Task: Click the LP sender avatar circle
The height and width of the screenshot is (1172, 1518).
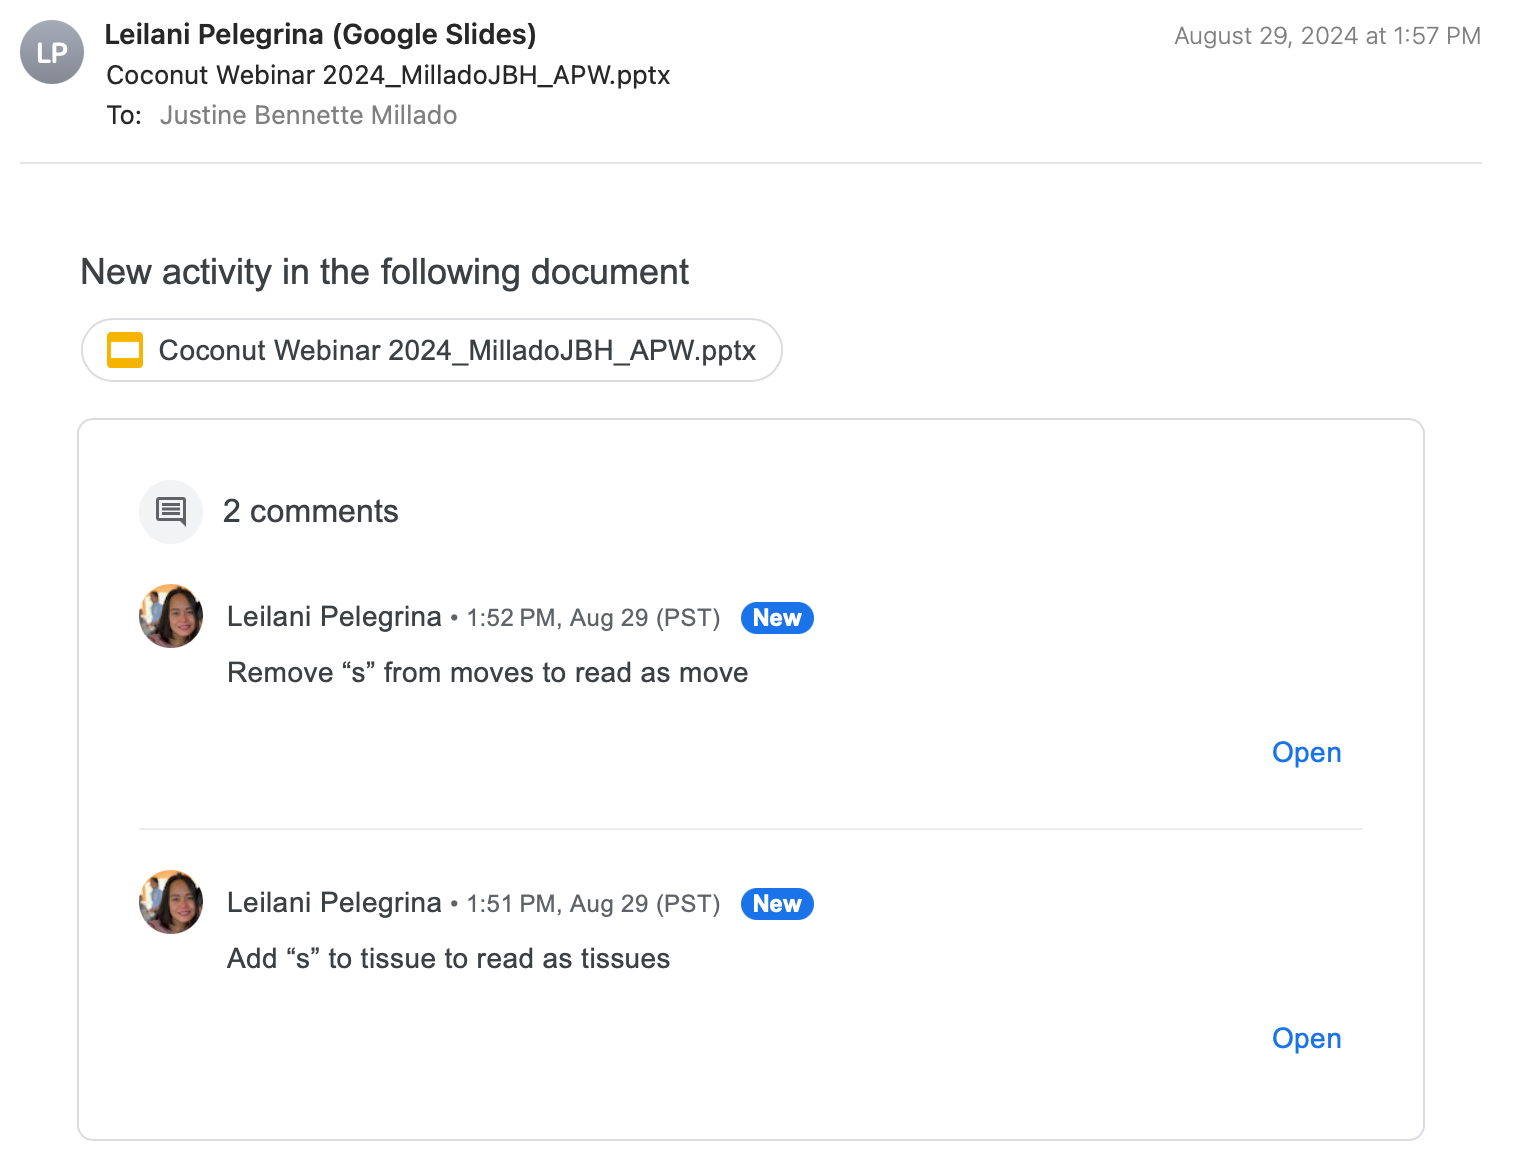Action: (x=52, y=52)
